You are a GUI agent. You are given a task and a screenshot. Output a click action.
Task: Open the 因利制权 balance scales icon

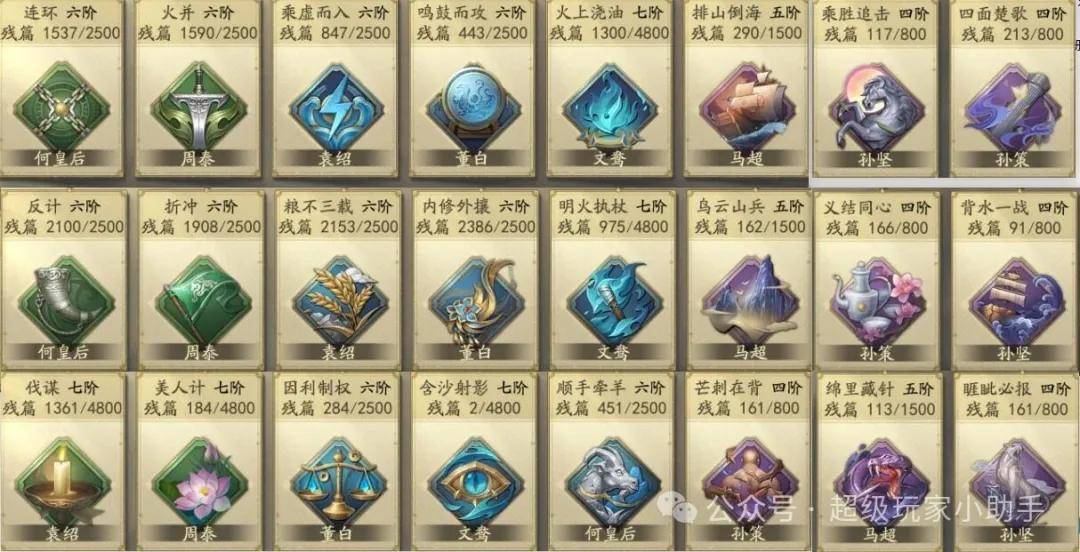(337, 482)
